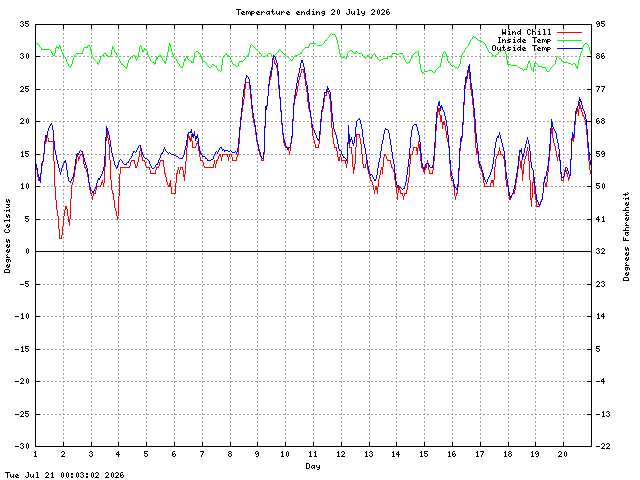This screenshot has height=480, width=640.
Task: Click the 25 tick on the Celsius axis
Action: click(24, 89)
